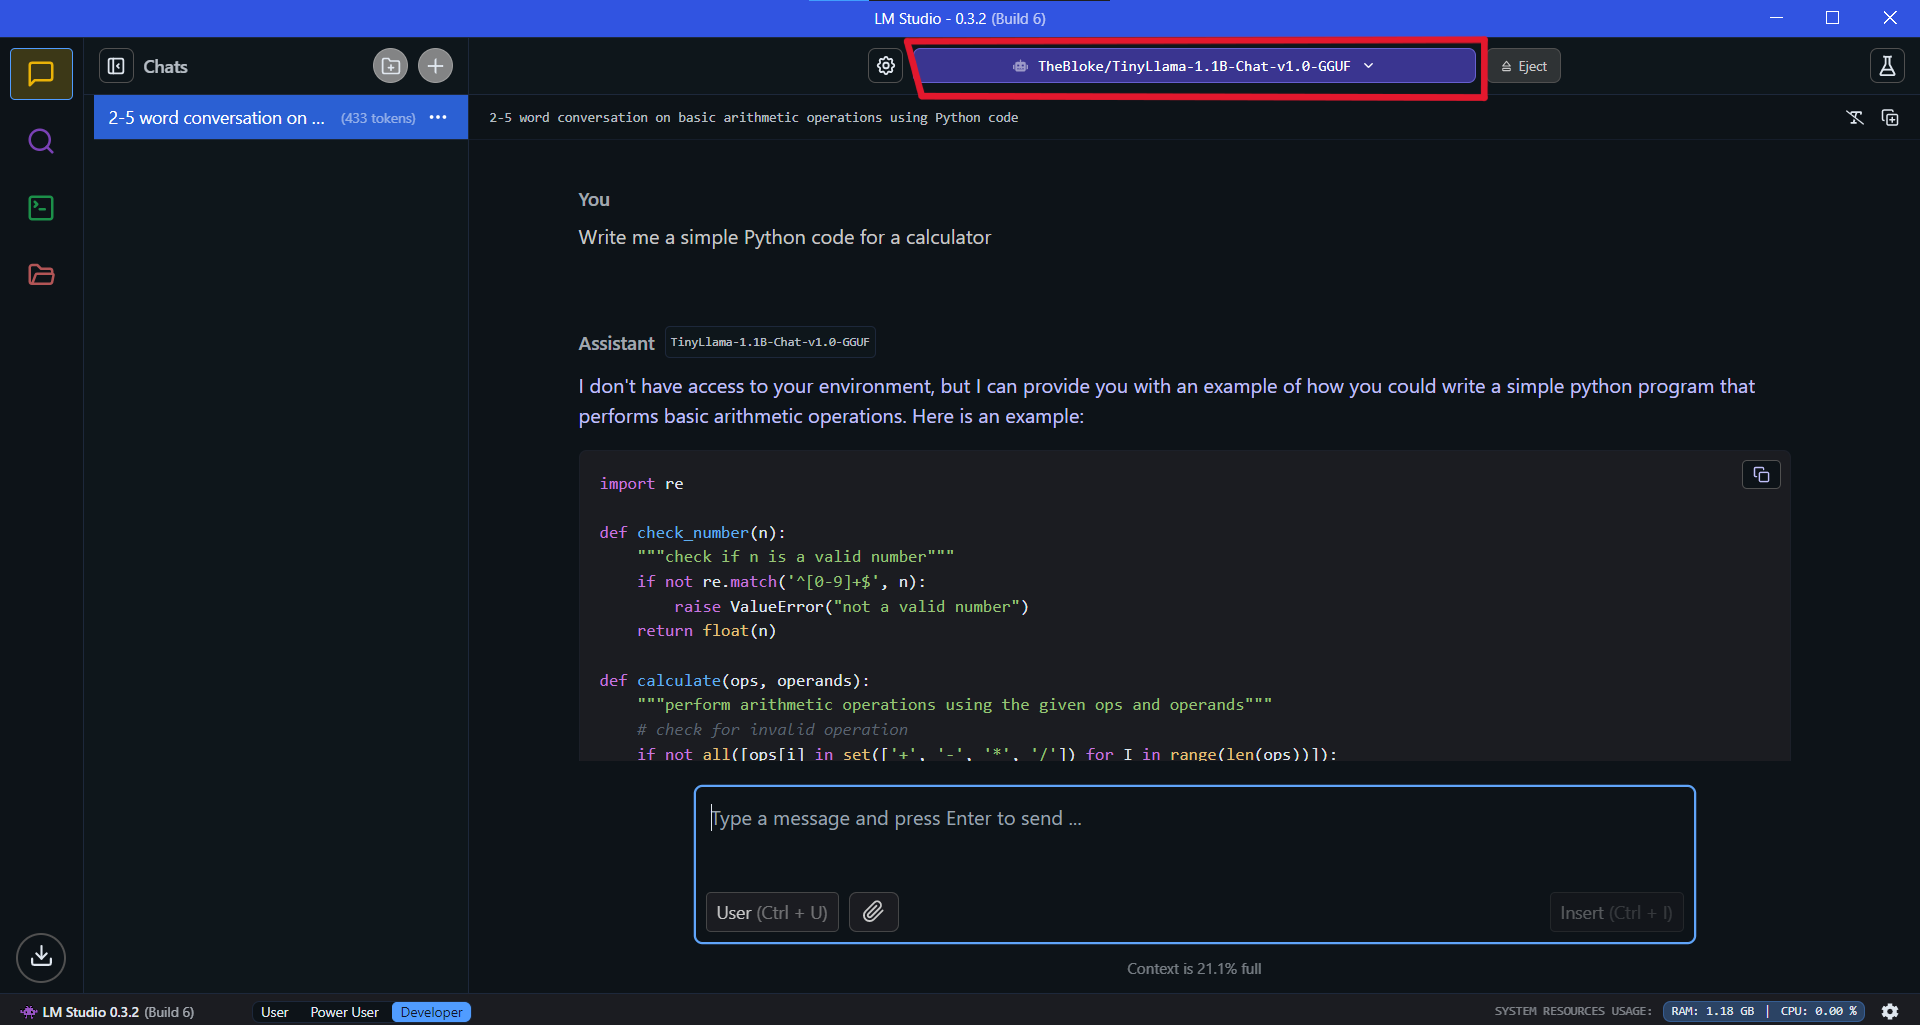
Task: Click the 'import re' code line
Action: (x=641, y=483)
